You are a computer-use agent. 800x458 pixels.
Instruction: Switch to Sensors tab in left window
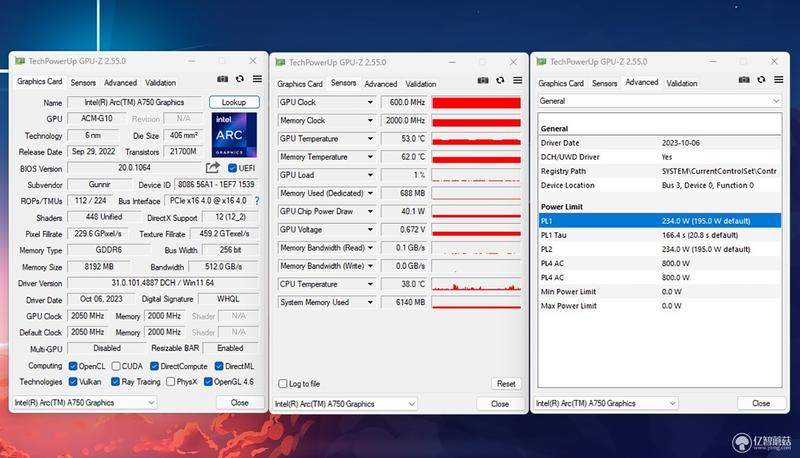click(83, 83)
